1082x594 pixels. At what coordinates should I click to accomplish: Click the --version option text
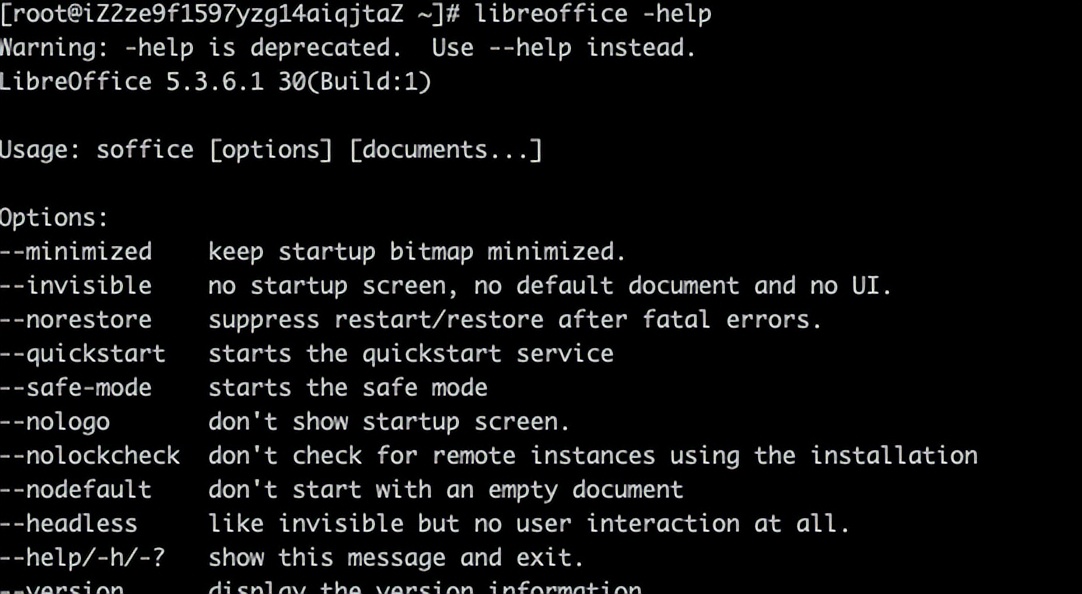click(61, 588)
